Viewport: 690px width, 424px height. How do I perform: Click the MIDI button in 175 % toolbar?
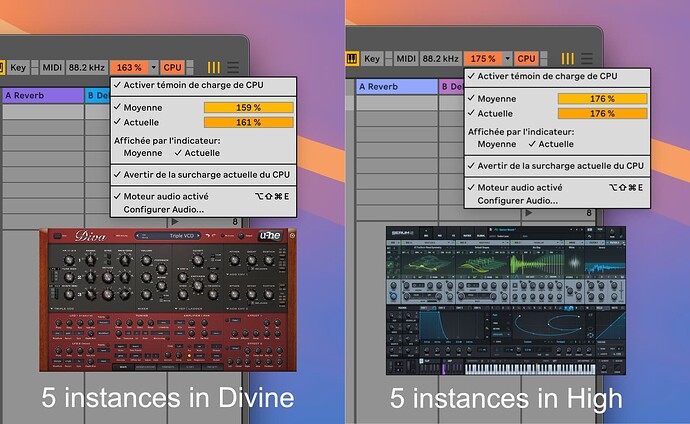point(406,58)
